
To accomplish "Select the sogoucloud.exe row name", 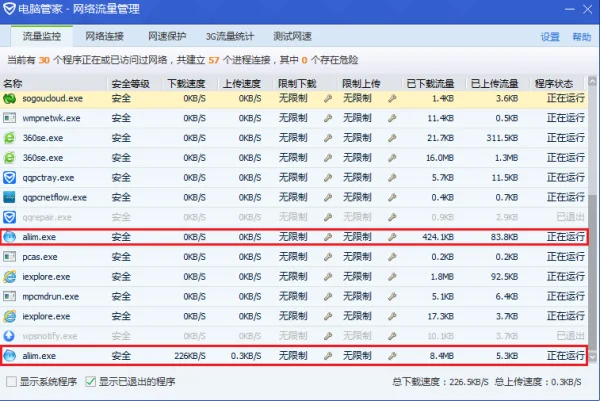I will tap(52, 99).
